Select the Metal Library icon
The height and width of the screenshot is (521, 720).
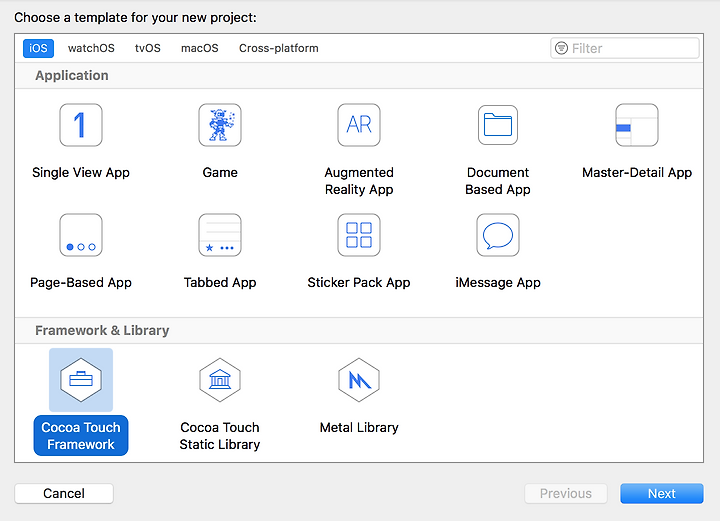point(359,380)
